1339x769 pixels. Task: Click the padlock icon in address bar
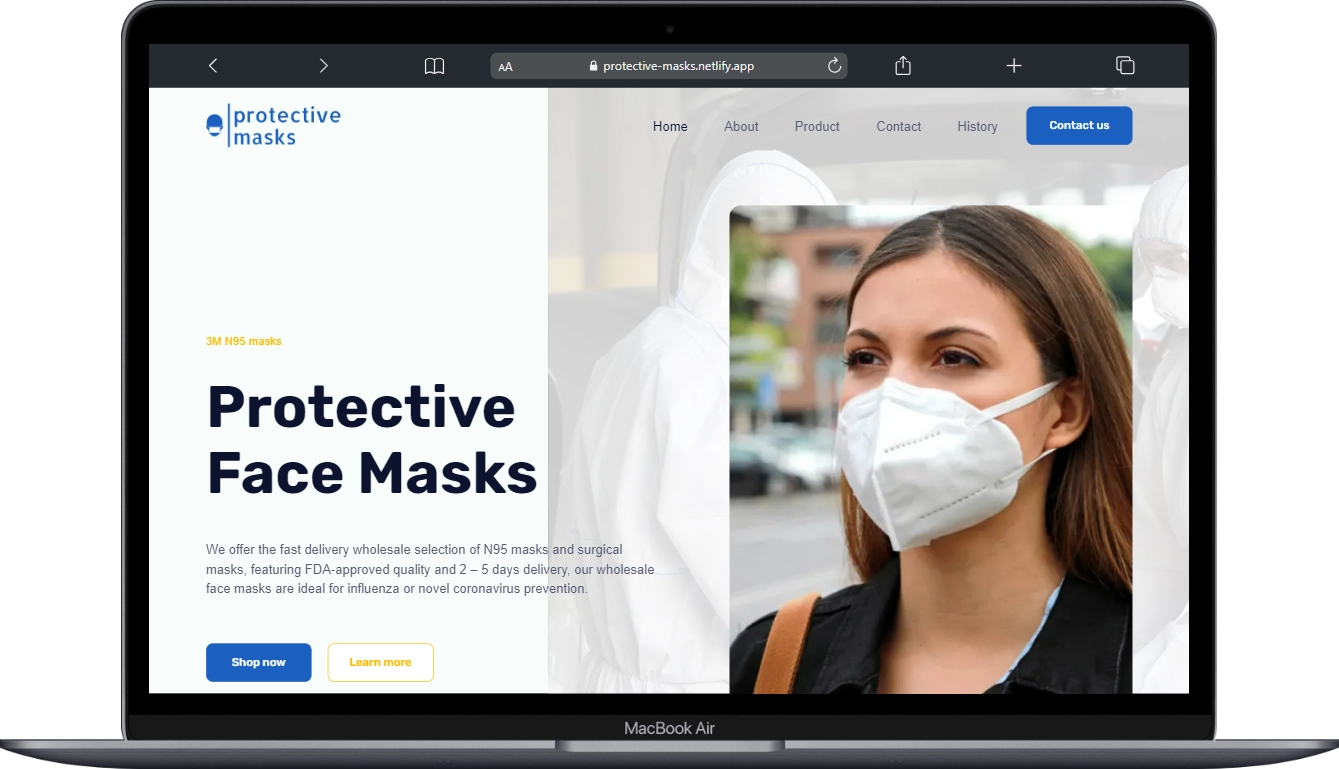(594, 66)
